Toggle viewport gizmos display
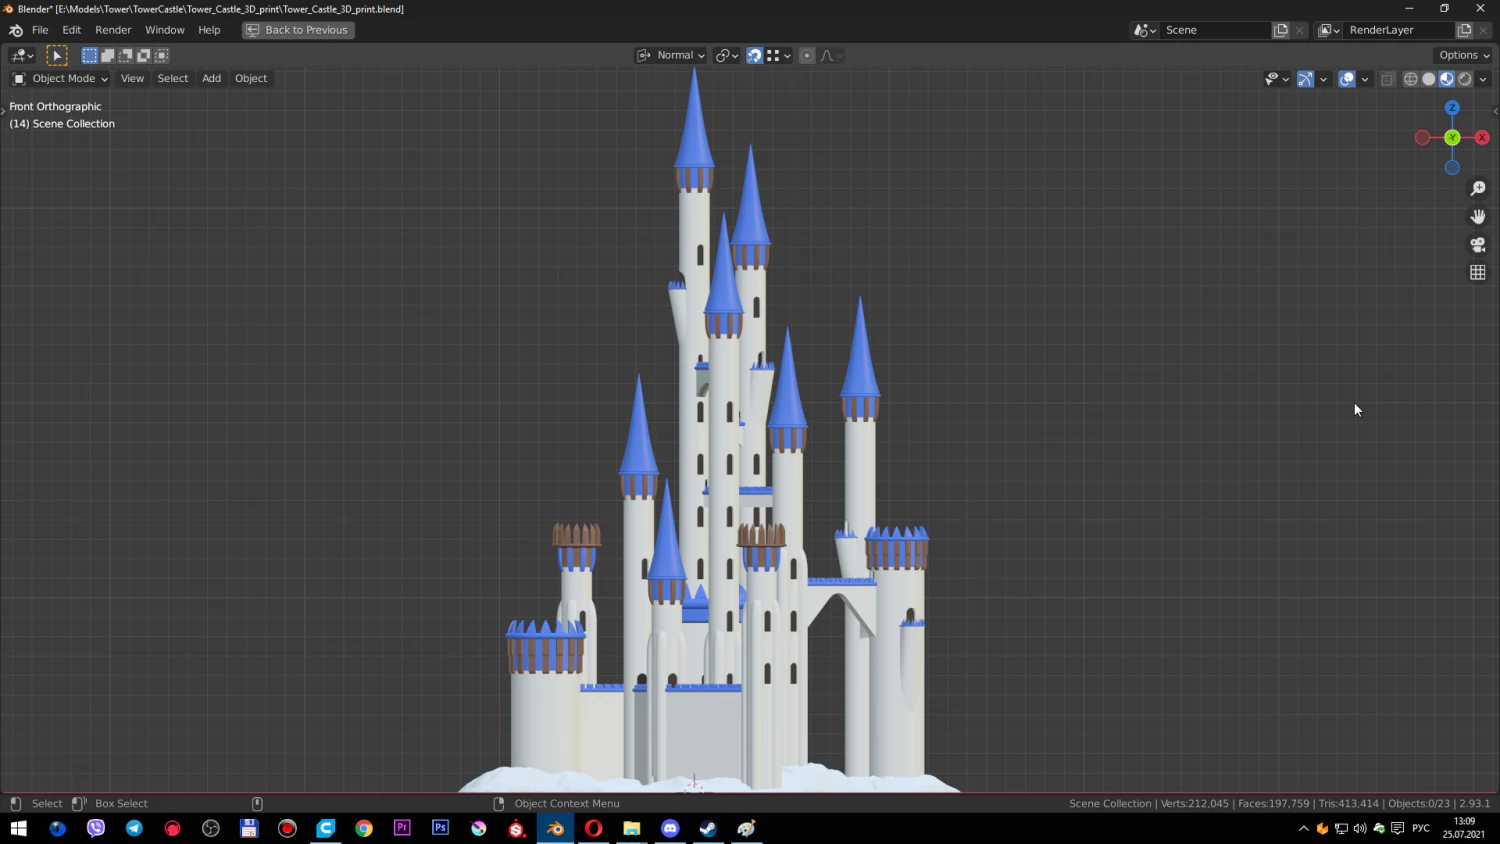This screenshot has height=844, width=1500. (1305, 79)
